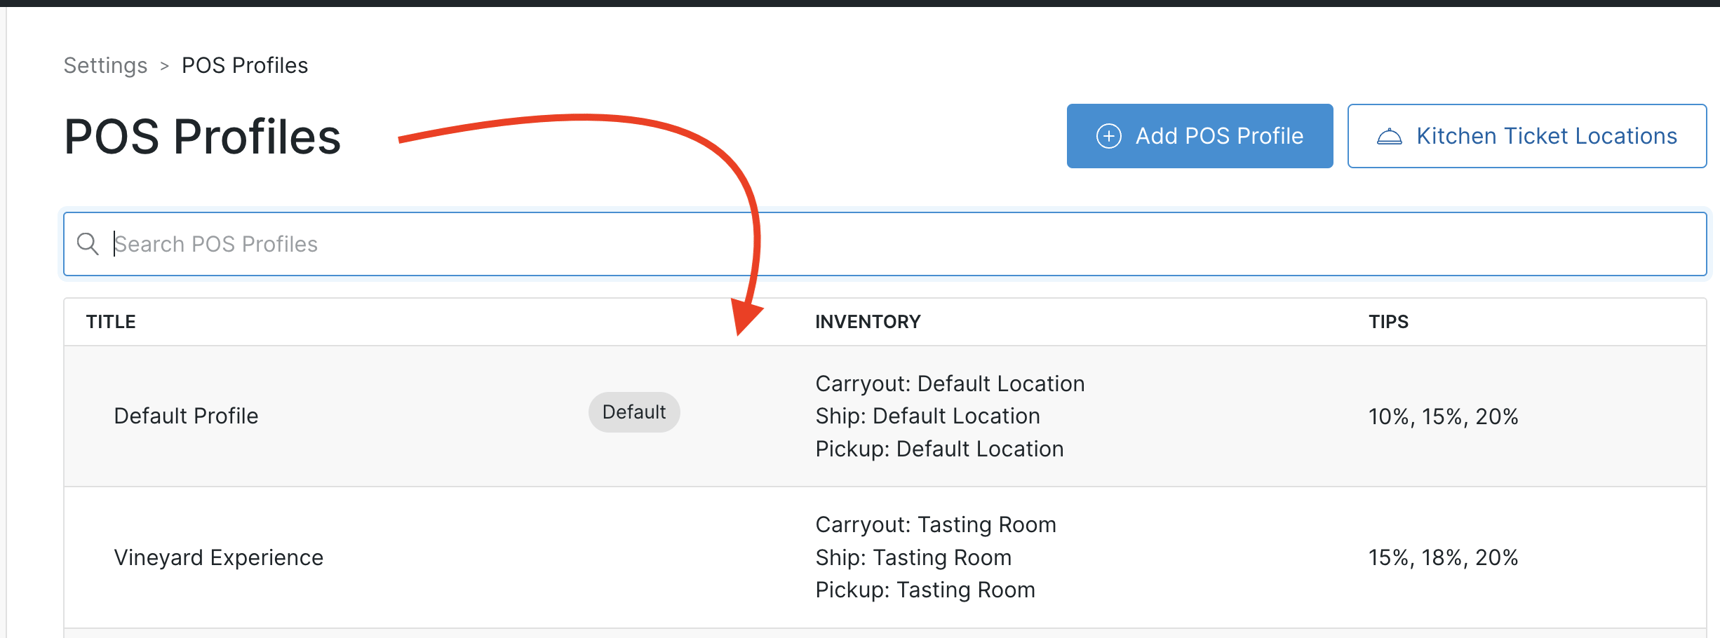Click the INVENTORY column header
This screenshot has height=638, width=1720.
867,322
